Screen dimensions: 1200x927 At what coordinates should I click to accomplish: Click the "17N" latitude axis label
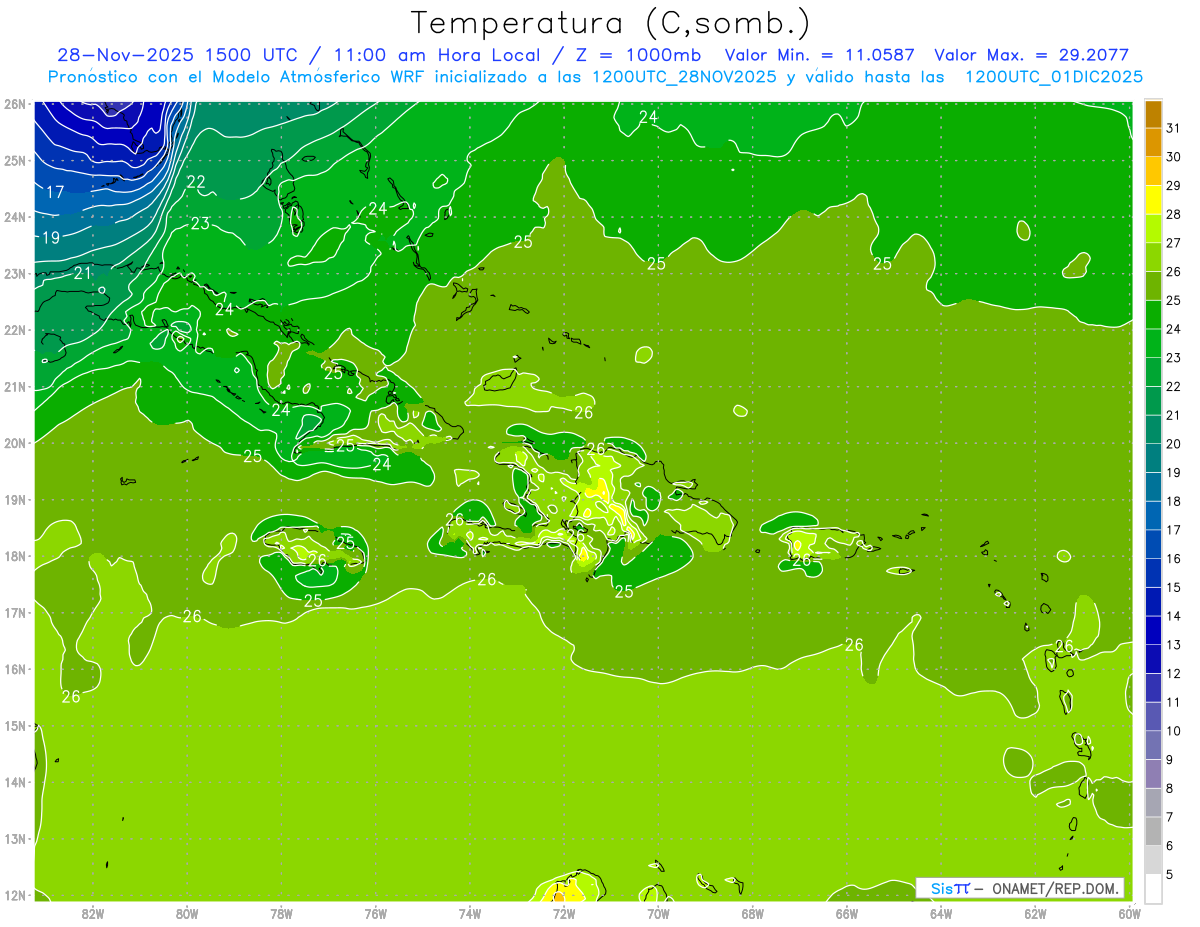pos(14,613)
